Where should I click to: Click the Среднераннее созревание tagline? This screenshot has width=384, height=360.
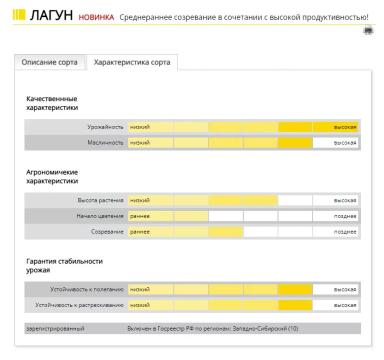[244, 17]
